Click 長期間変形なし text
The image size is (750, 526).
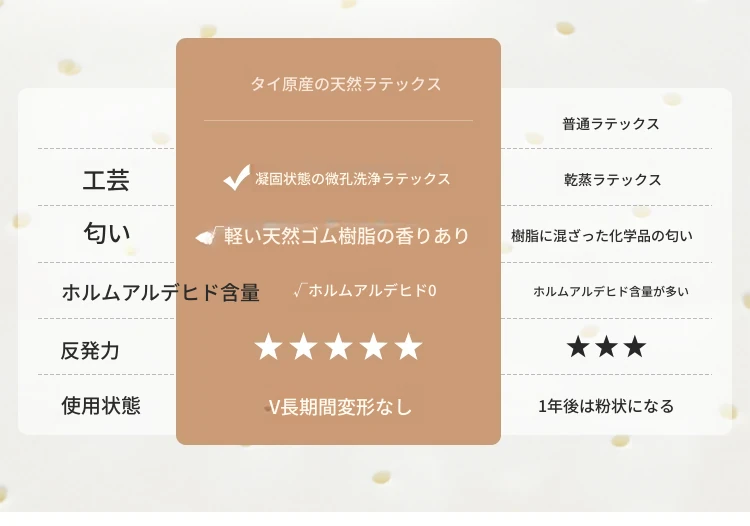pos(346,407)
